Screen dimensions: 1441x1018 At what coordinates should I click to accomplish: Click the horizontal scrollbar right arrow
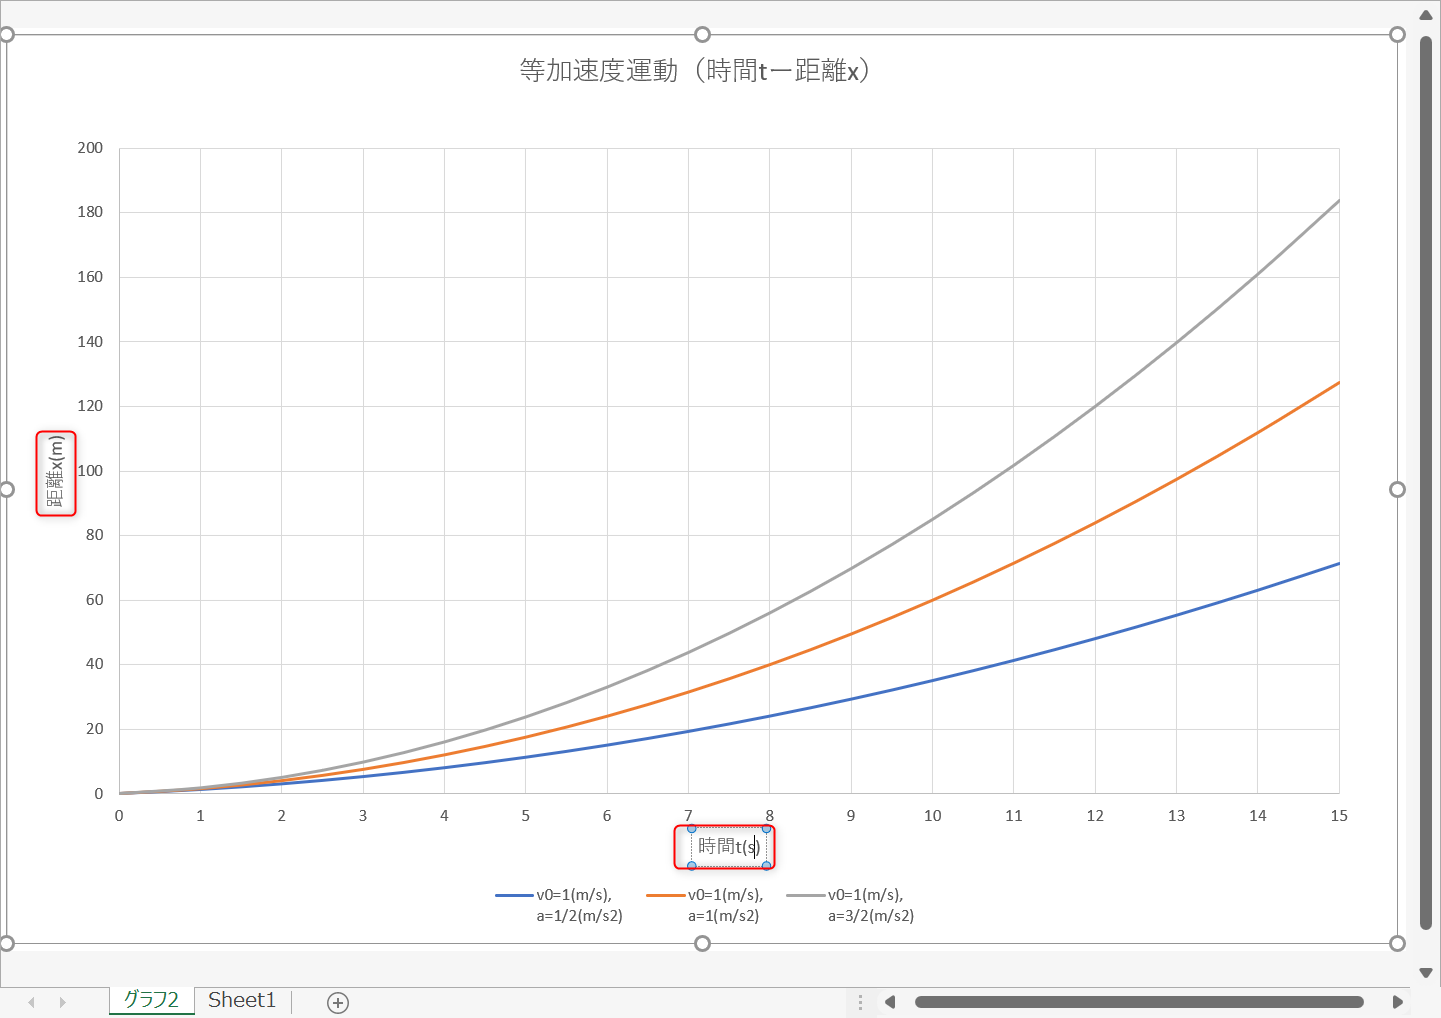(1397, 1002)
